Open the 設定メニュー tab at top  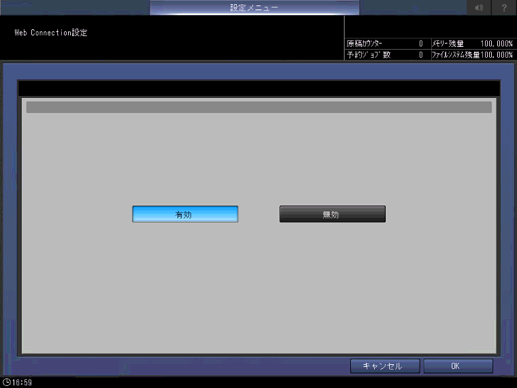[254, 7]
